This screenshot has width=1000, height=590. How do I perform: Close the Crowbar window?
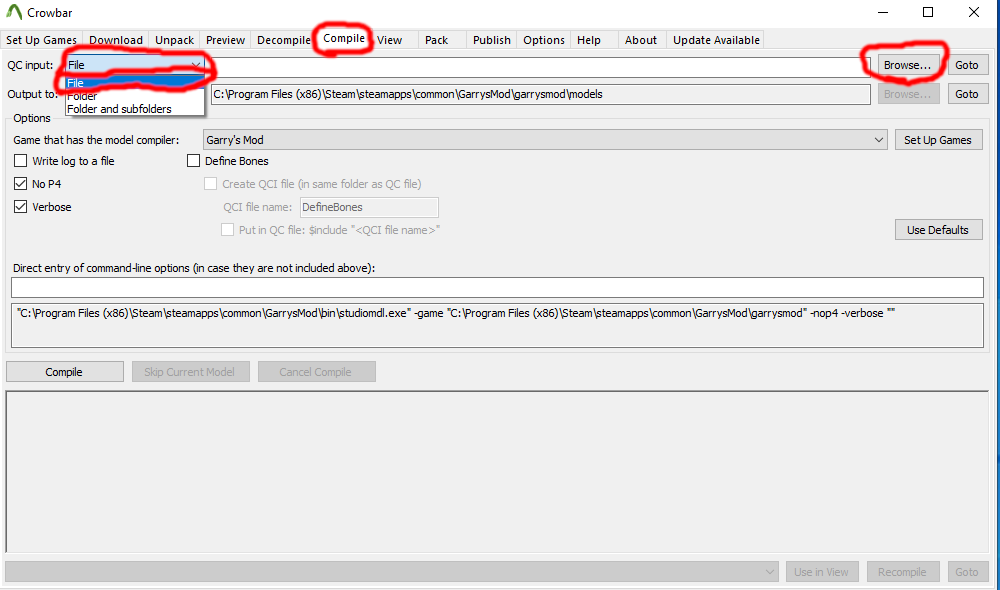click(974, 12)
